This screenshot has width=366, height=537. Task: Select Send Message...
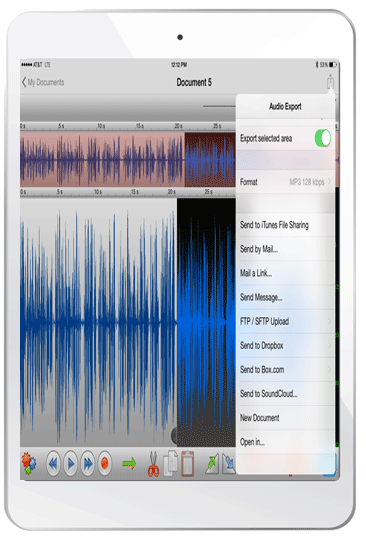point(285,297)
